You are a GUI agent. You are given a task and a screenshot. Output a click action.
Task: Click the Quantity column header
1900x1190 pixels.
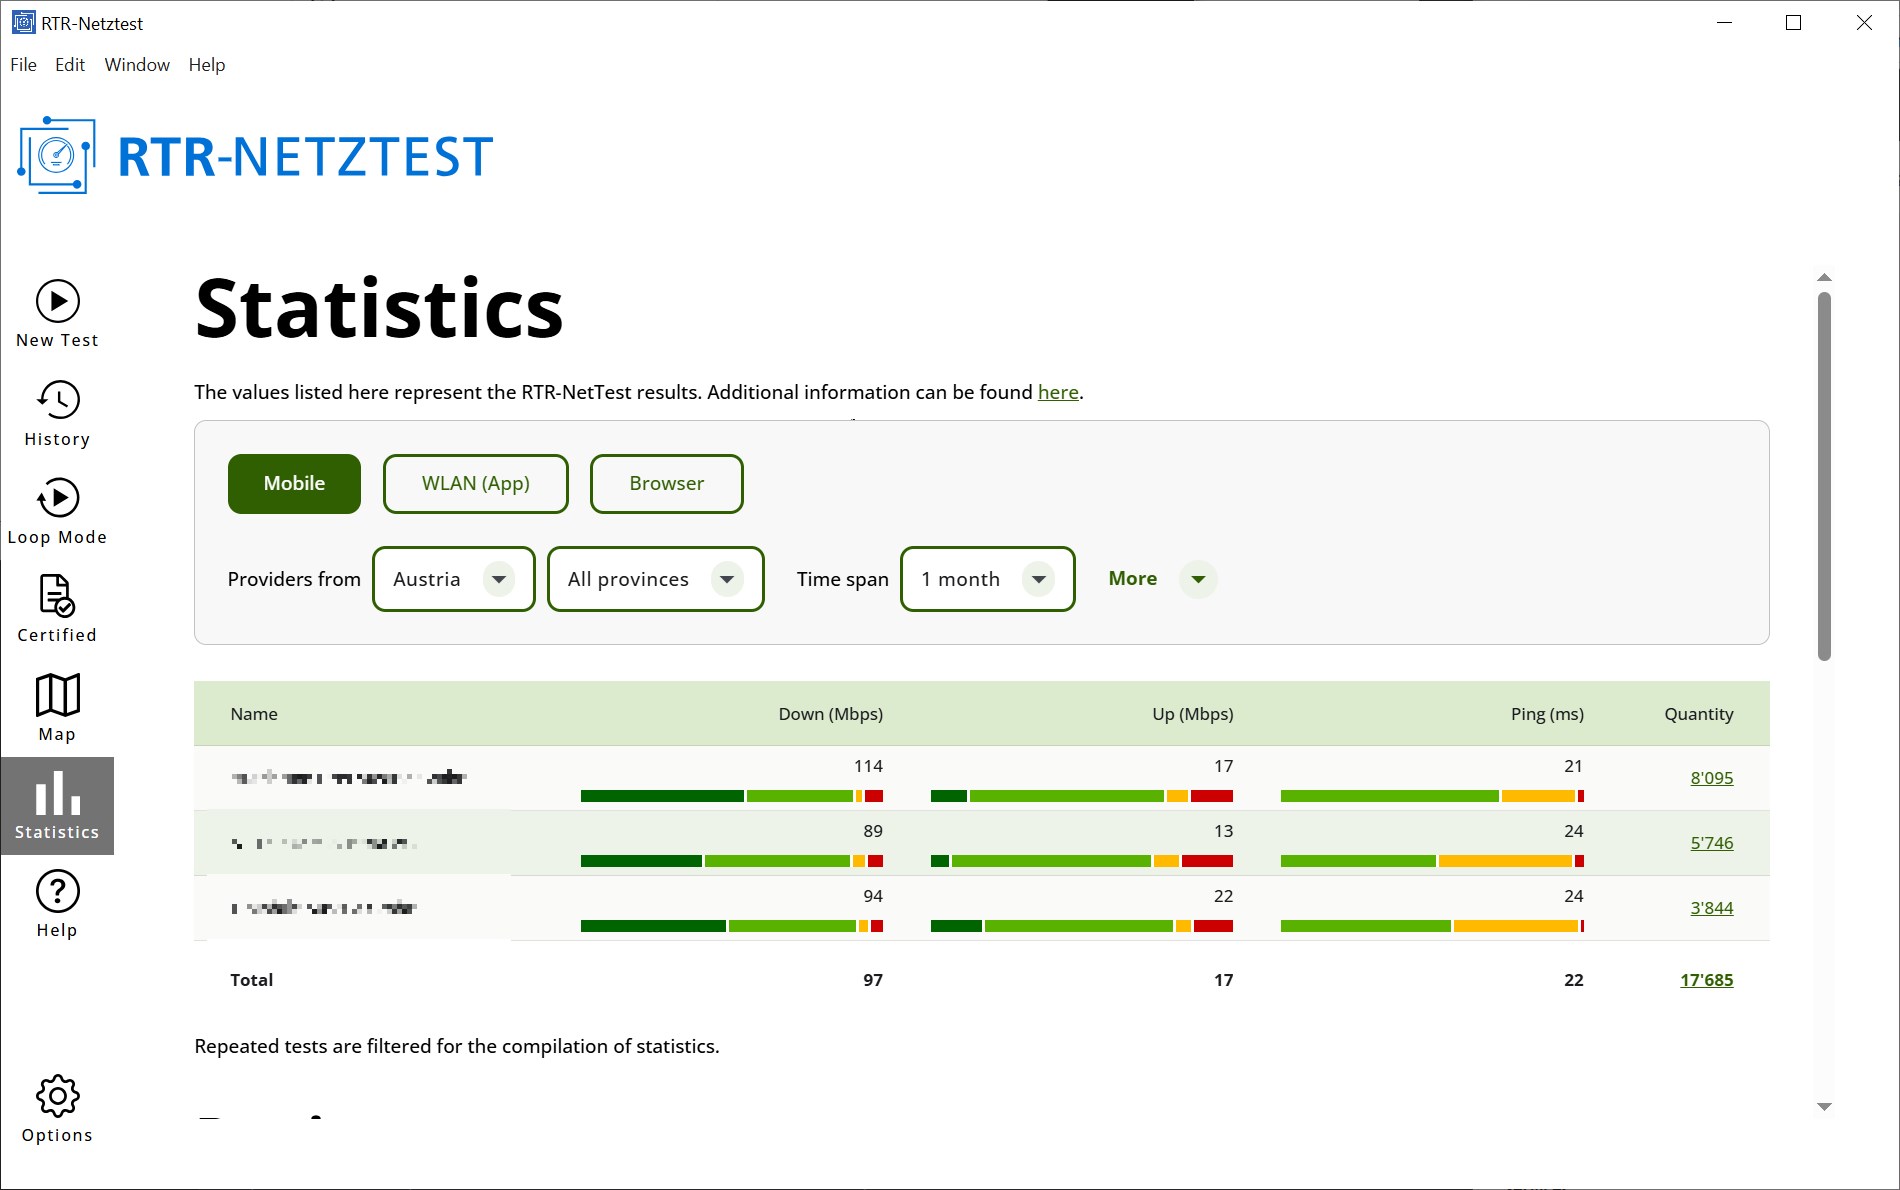[x=1698, y=714]
